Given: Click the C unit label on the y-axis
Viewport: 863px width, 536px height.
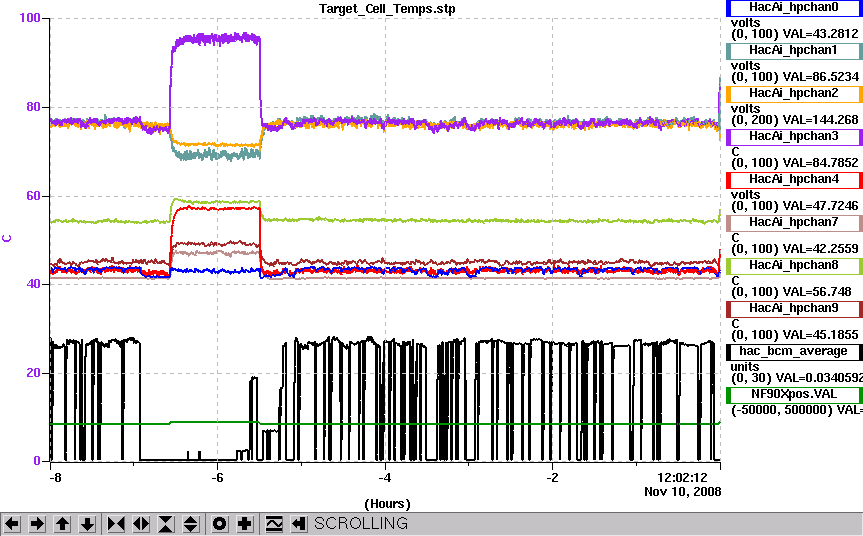Looking at the screenshot, I should point(7,239).
